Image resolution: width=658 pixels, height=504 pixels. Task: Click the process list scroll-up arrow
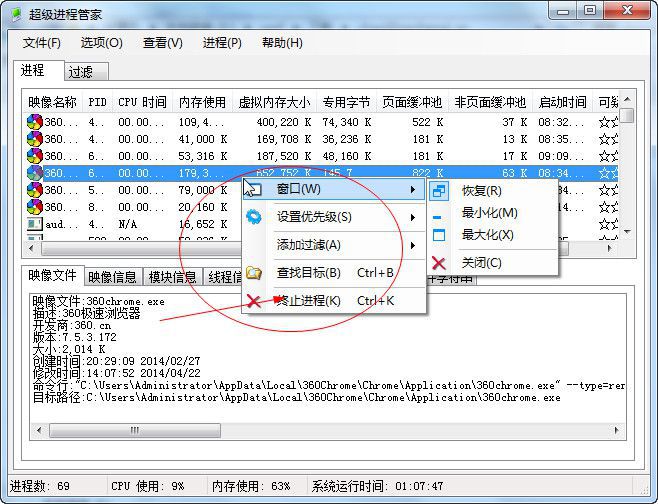point(627,99)
